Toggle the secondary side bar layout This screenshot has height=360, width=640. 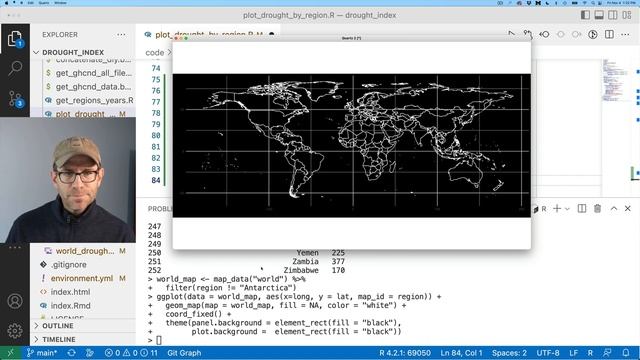[613, 15]
